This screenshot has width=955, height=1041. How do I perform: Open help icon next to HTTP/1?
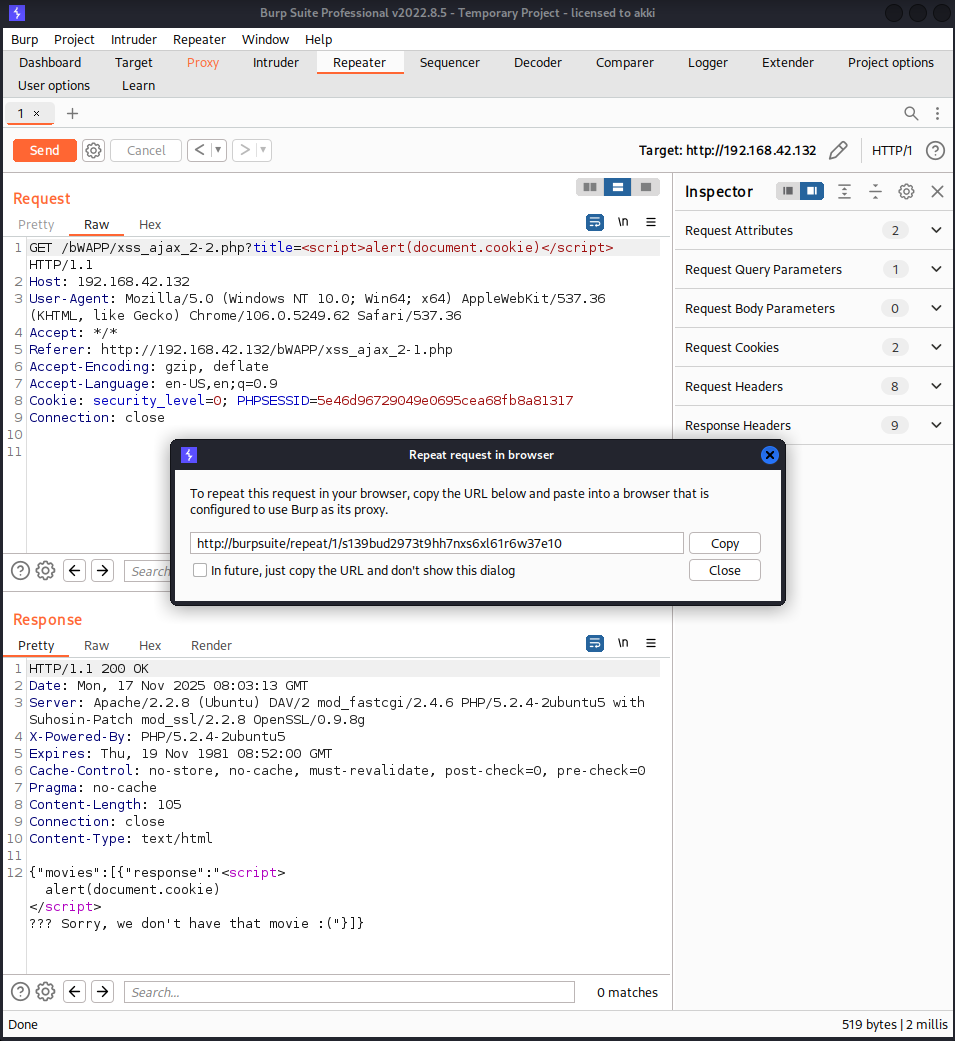pos(935,150)
